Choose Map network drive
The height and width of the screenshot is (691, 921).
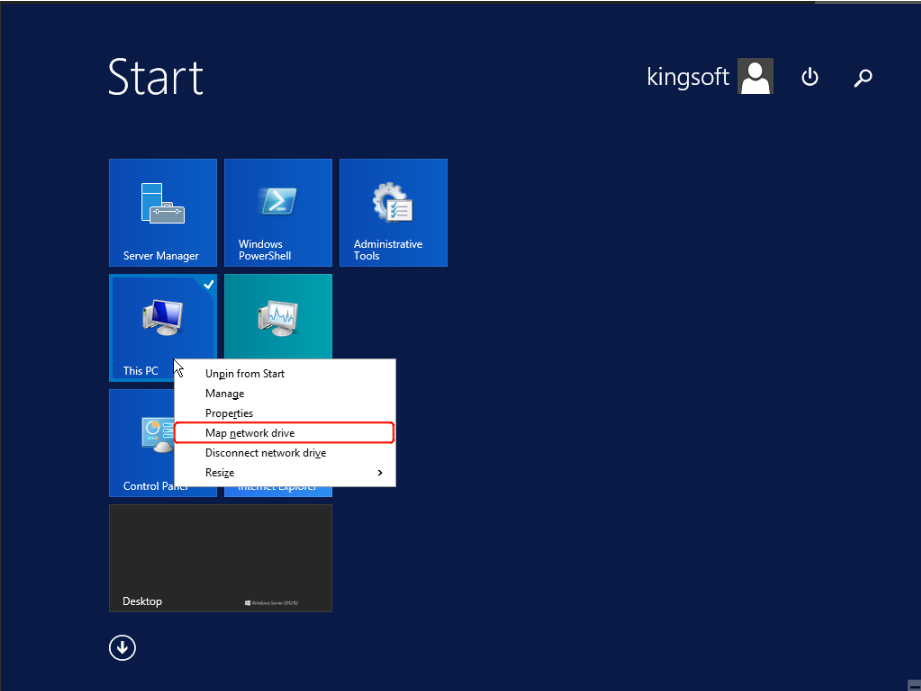tap(285, 433)
